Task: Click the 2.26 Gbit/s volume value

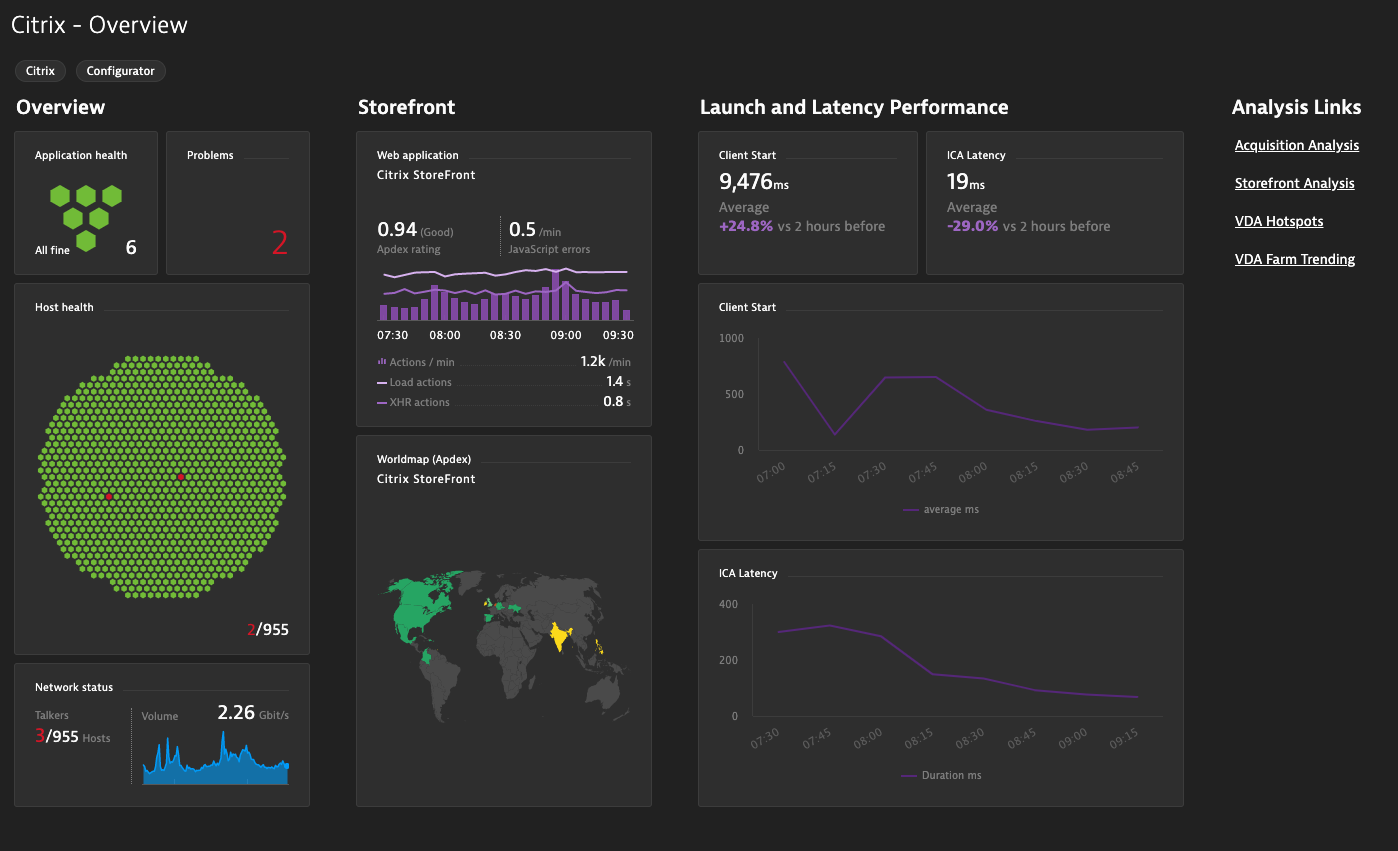Action: 253,713
